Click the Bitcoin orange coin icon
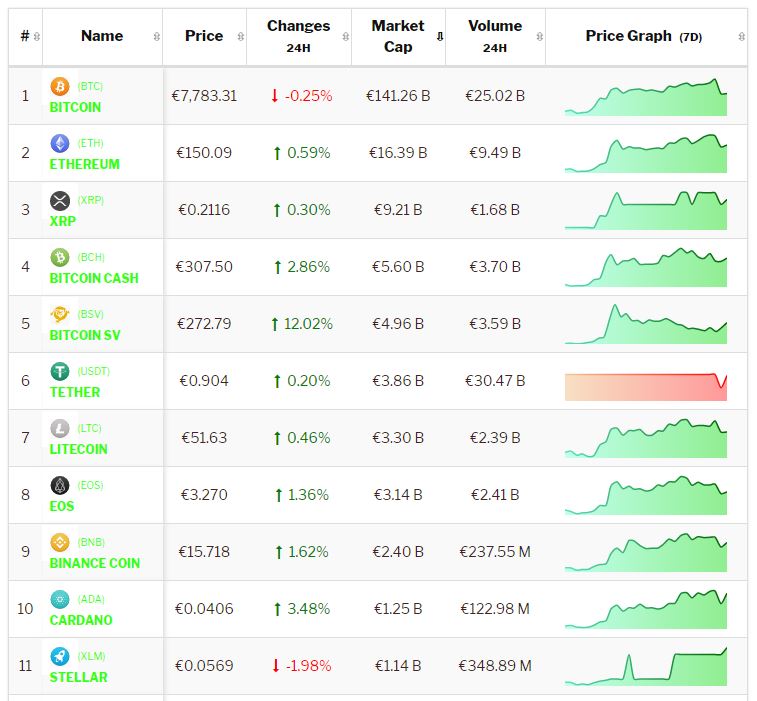The width and height of the screenshot is (757, 701). coord(59,87)
